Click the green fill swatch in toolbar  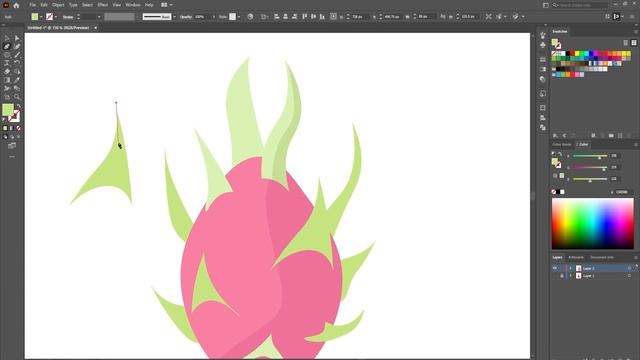pyautogui.click(x=8, y=109)
